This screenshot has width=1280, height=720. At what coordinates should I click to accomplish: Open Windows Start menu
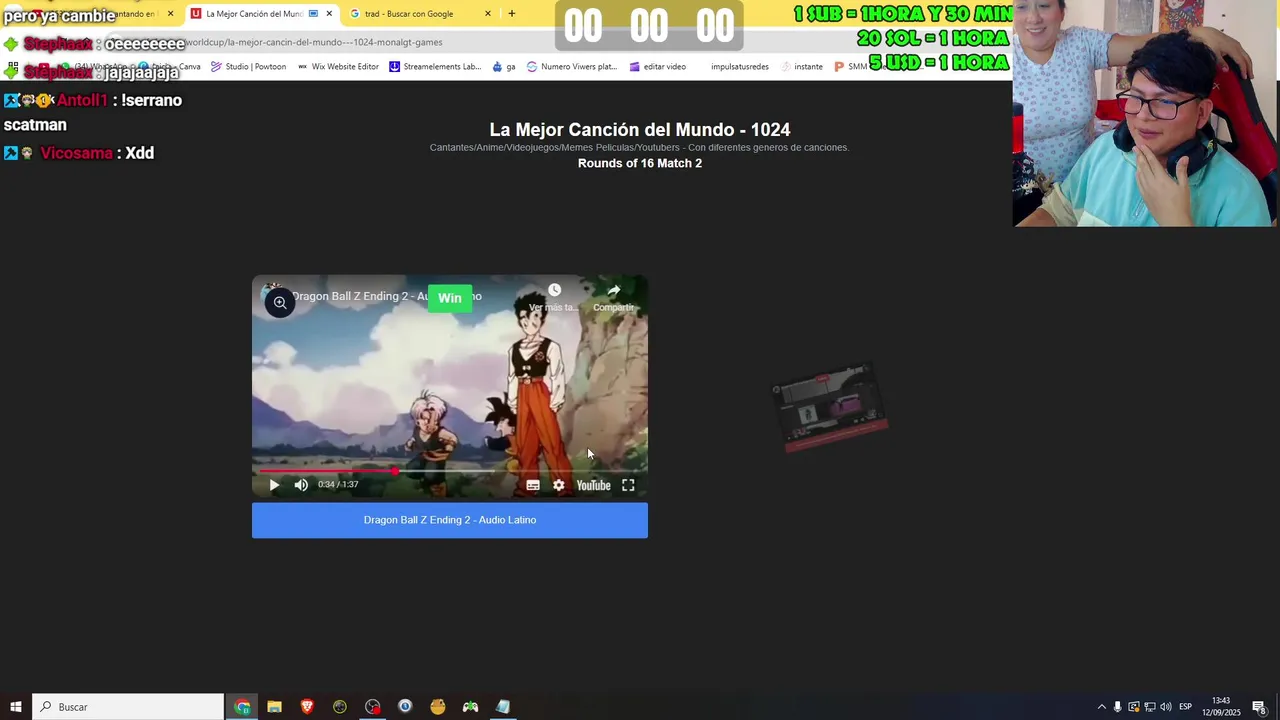16,707
